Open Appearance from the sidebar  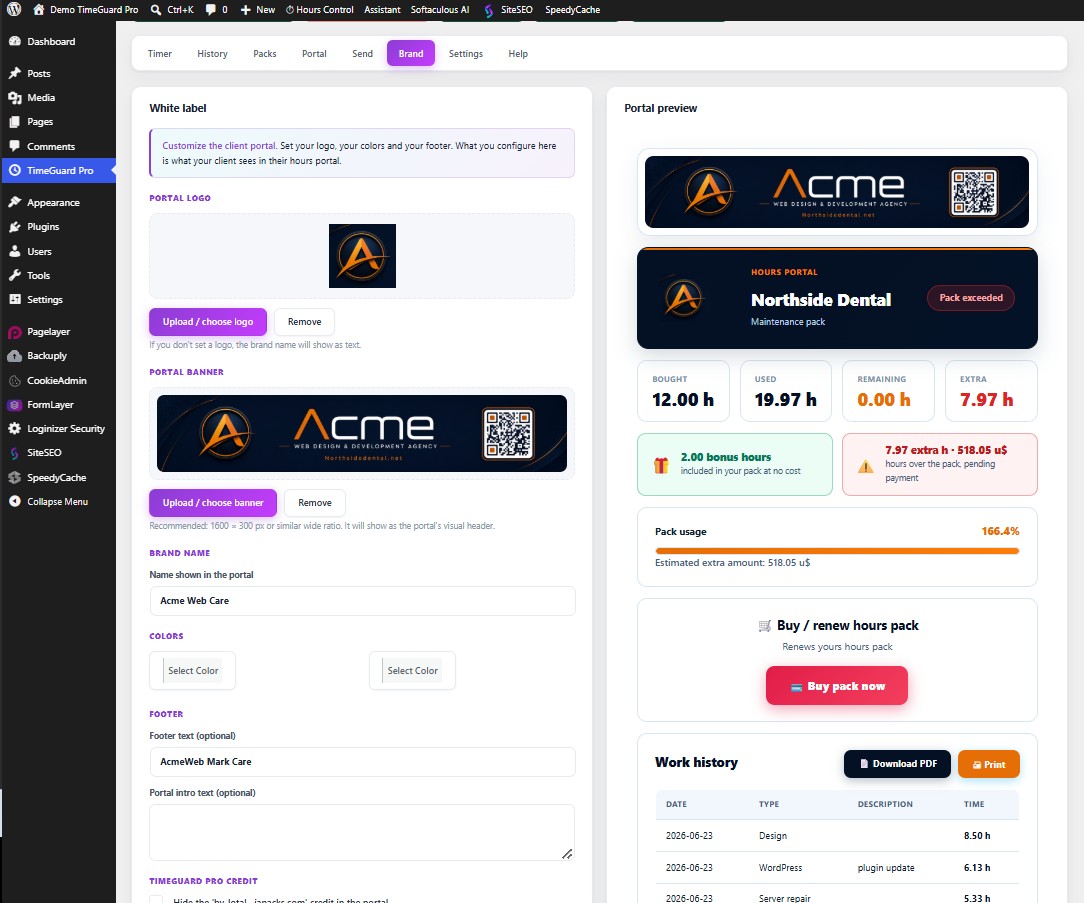53,203
